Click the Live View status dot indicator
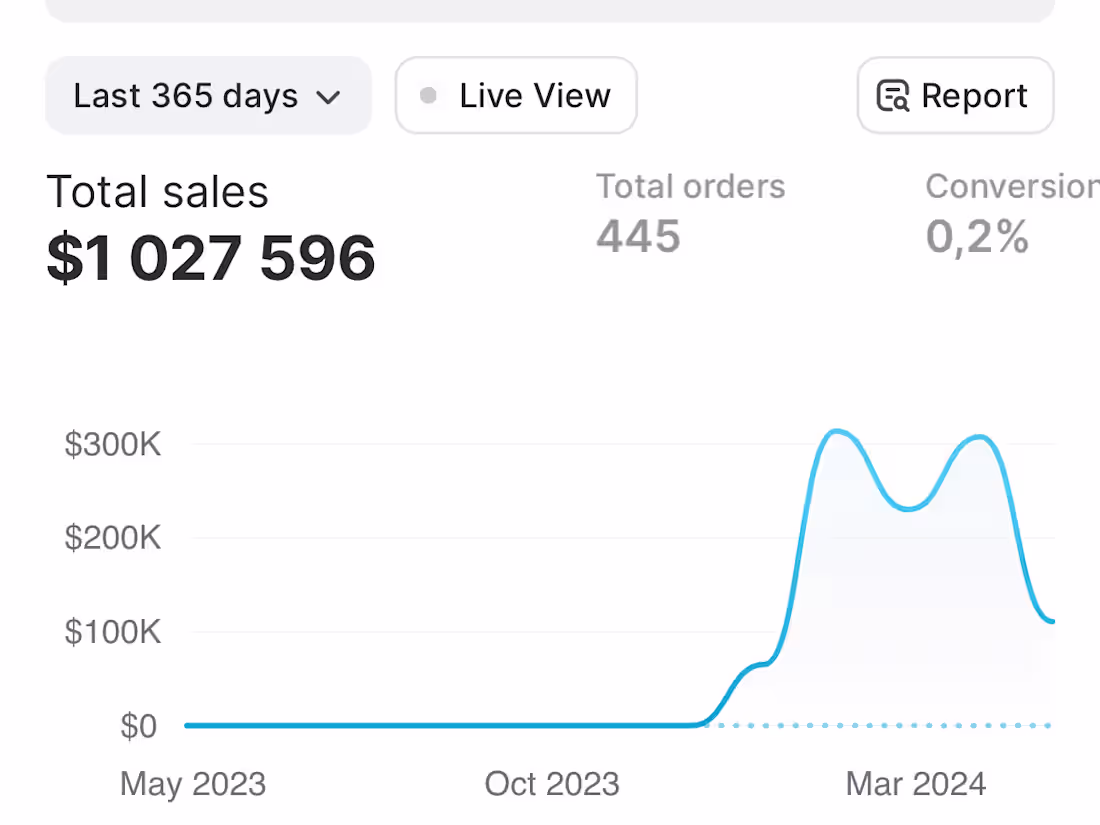The height and width of the screenshot is (825, 1100). (x=428, y=95)
